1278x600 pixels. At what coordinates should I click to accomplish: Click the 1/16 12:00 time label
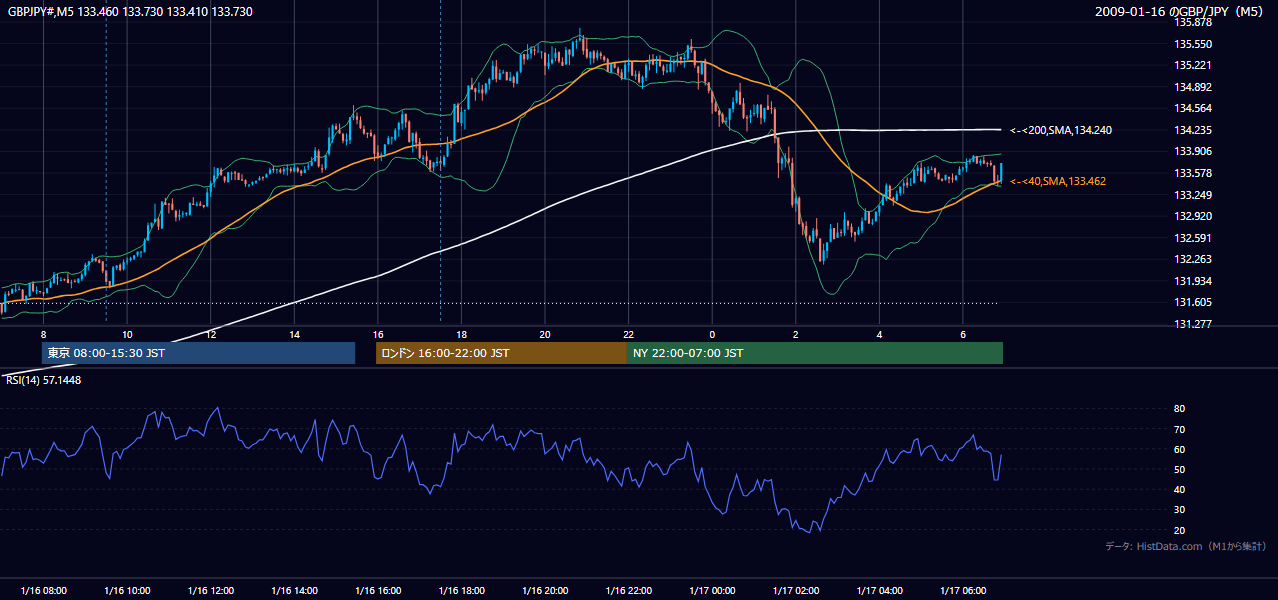[211, 591]
